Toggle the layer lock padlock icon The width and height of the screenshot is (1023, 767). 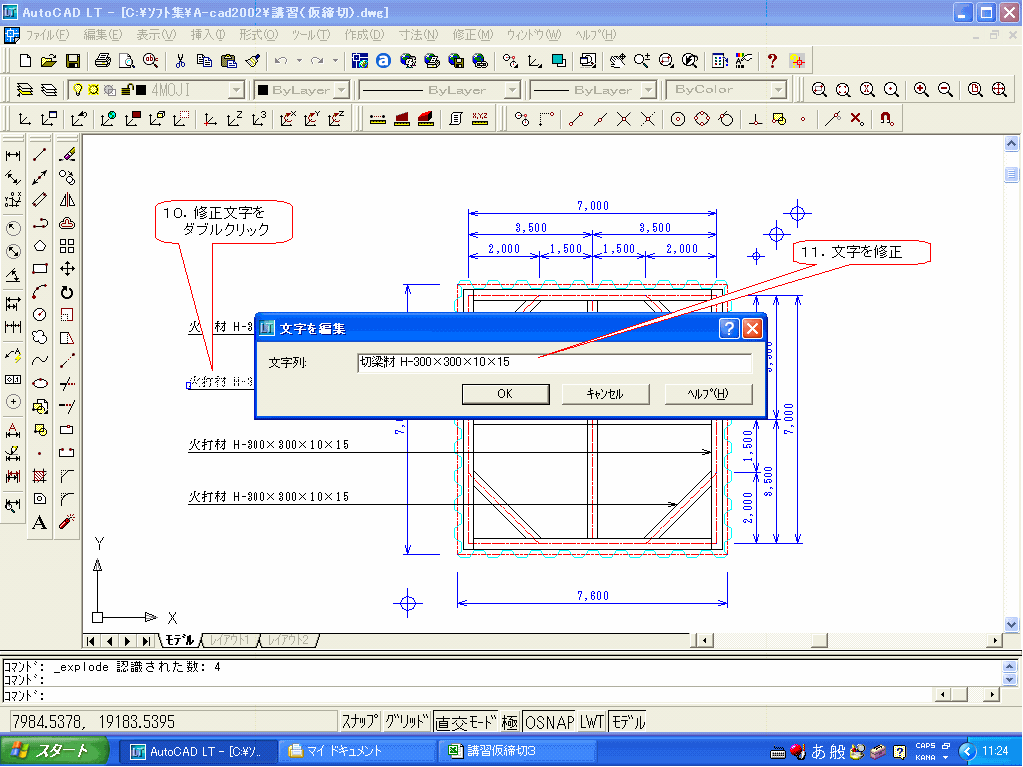[x=128, y=89]
